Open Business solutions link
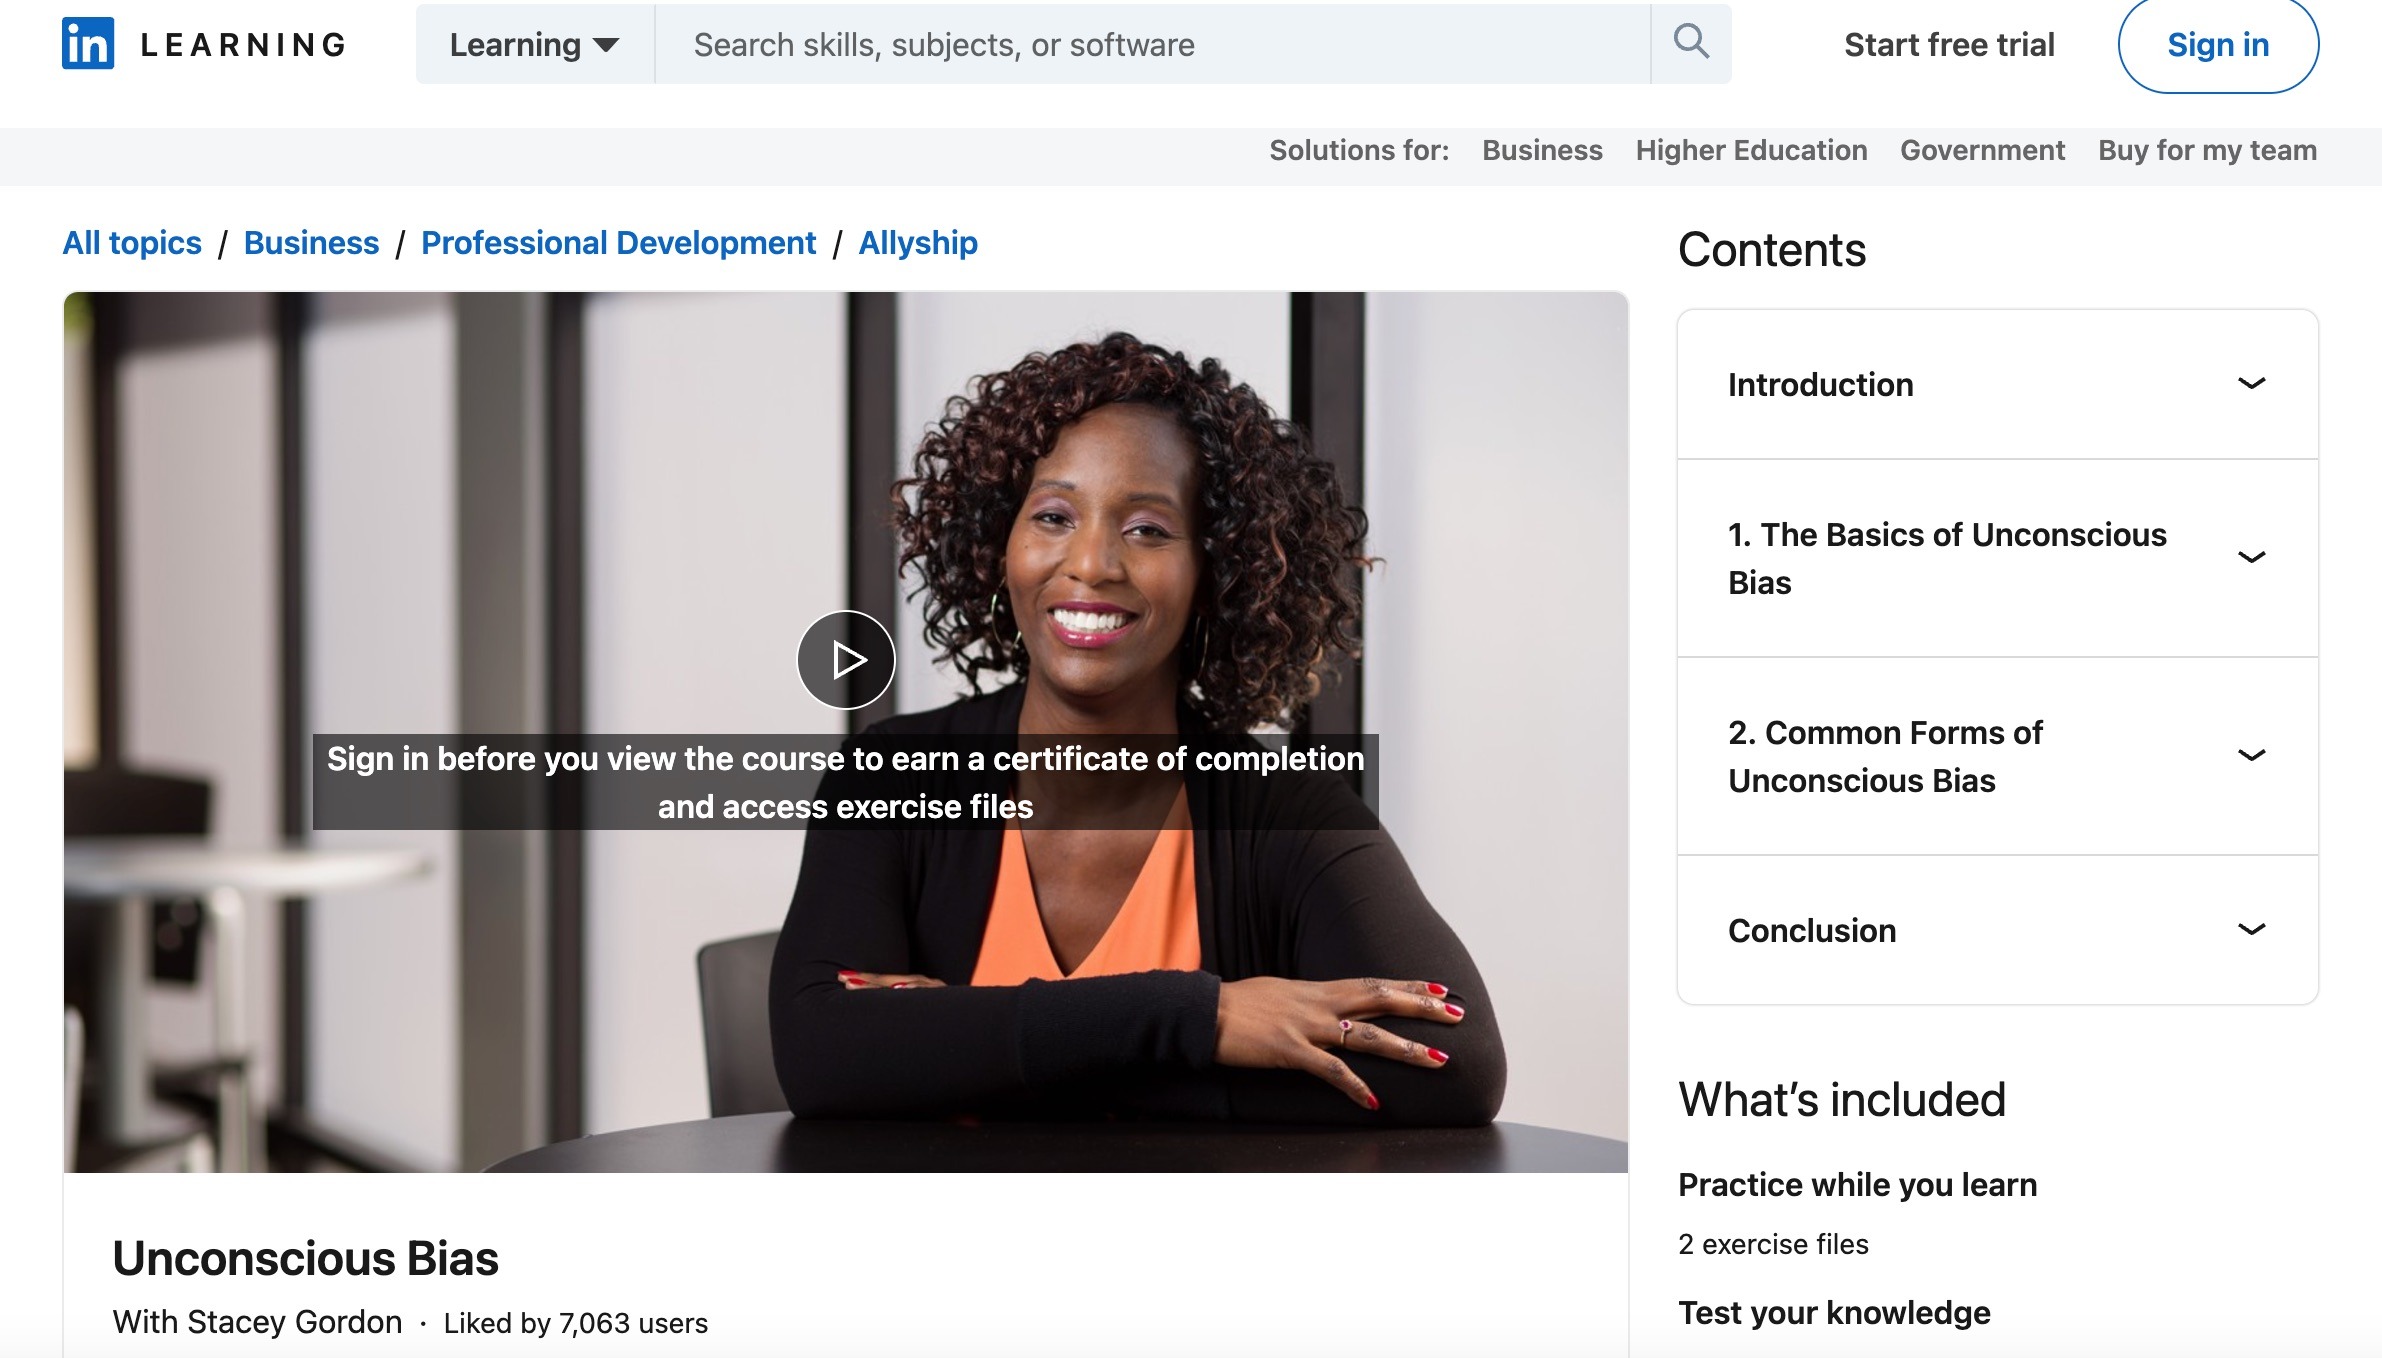Image resolution: width=2382 pixels, height=1358 pixels. pyautogui.click(x=1542, y=150)
